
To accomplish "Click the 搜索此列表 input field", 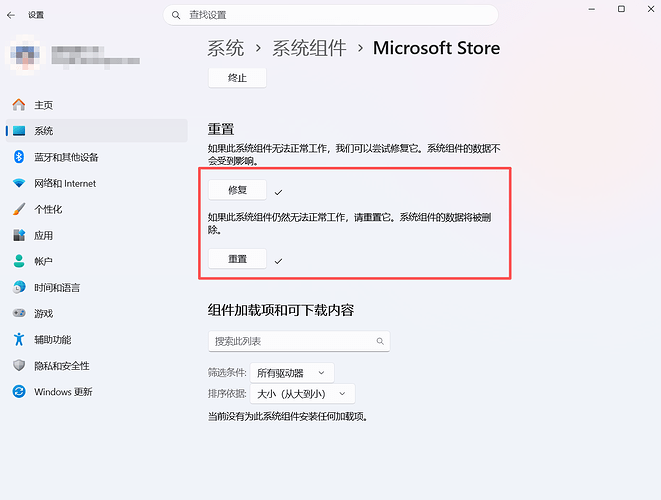I will (299, 341).
